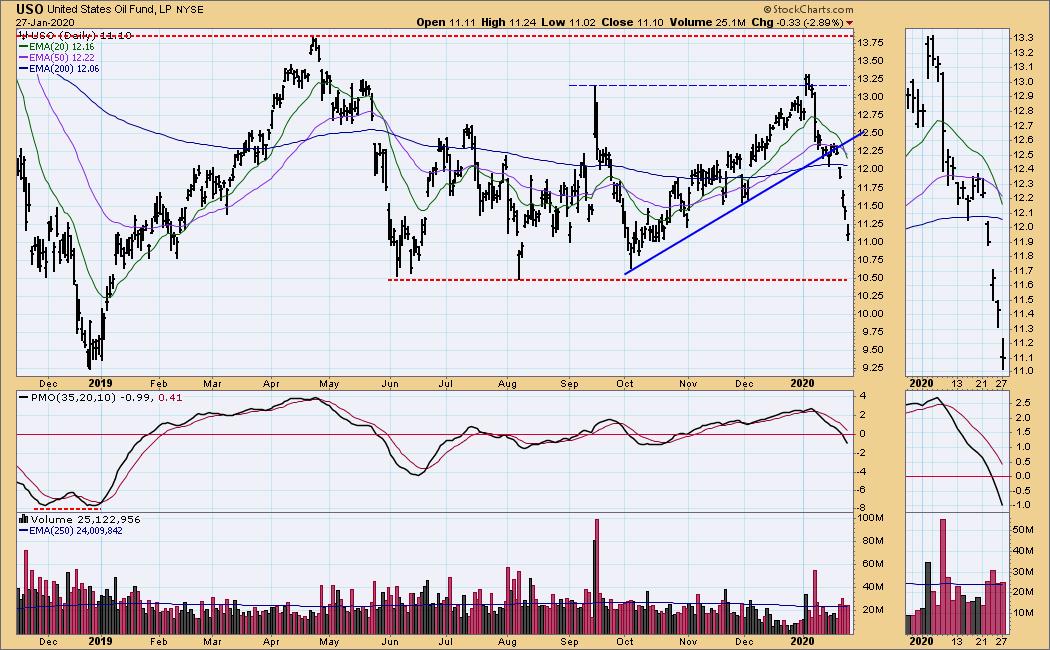Click the red down-triangle next to Chg value

click(x=850, y=23)
